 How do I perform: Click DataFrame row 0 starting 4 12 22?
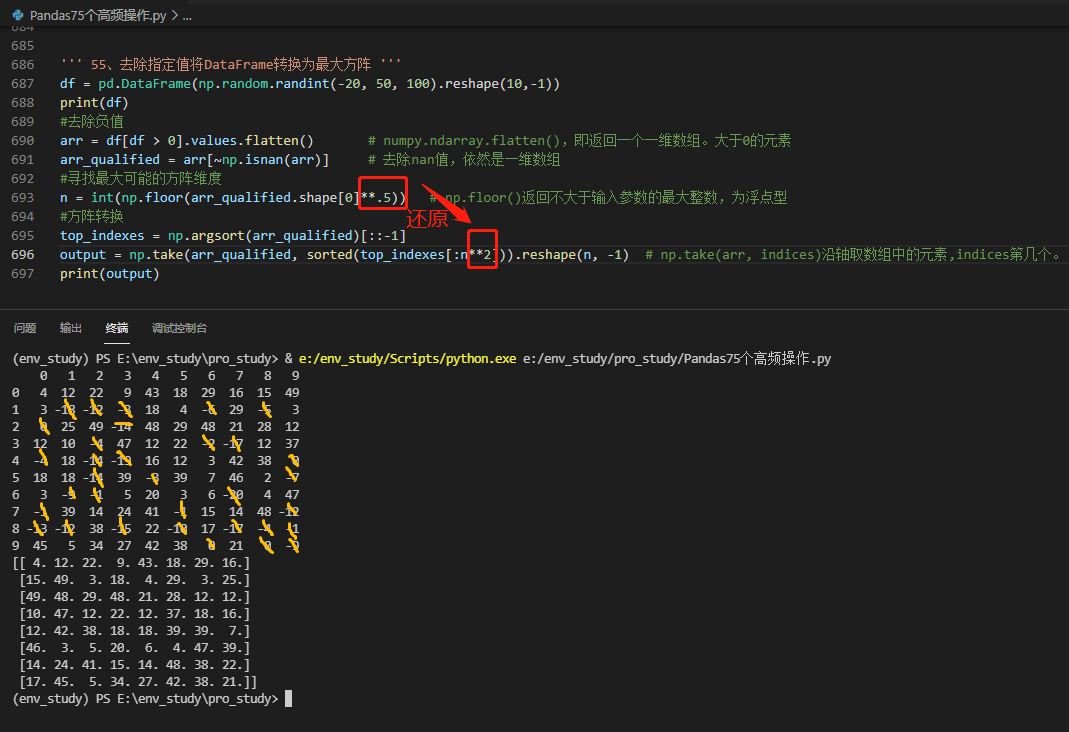[x=155, y=393]
